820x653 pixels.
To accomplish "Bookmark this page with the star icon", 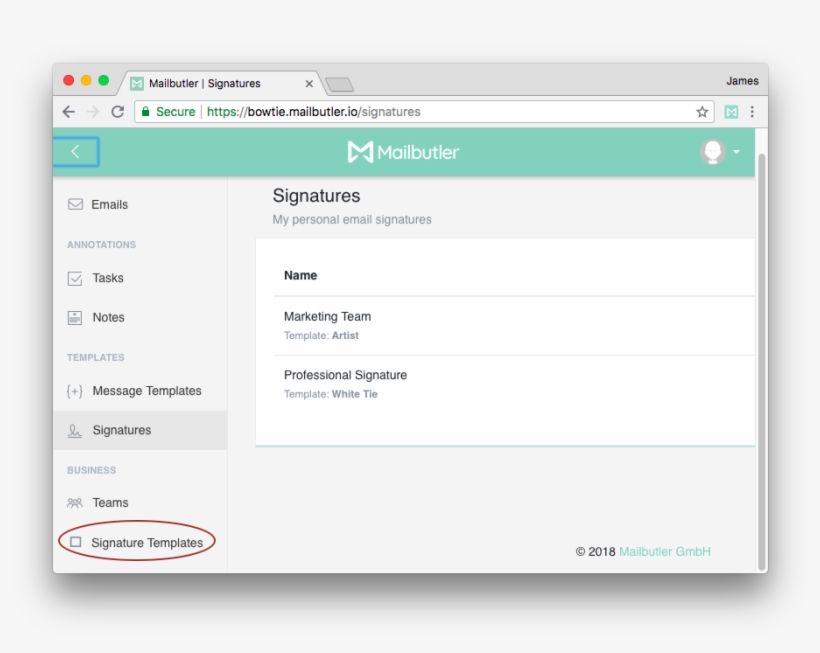I will pyautogui.click(x=702, y=112).
